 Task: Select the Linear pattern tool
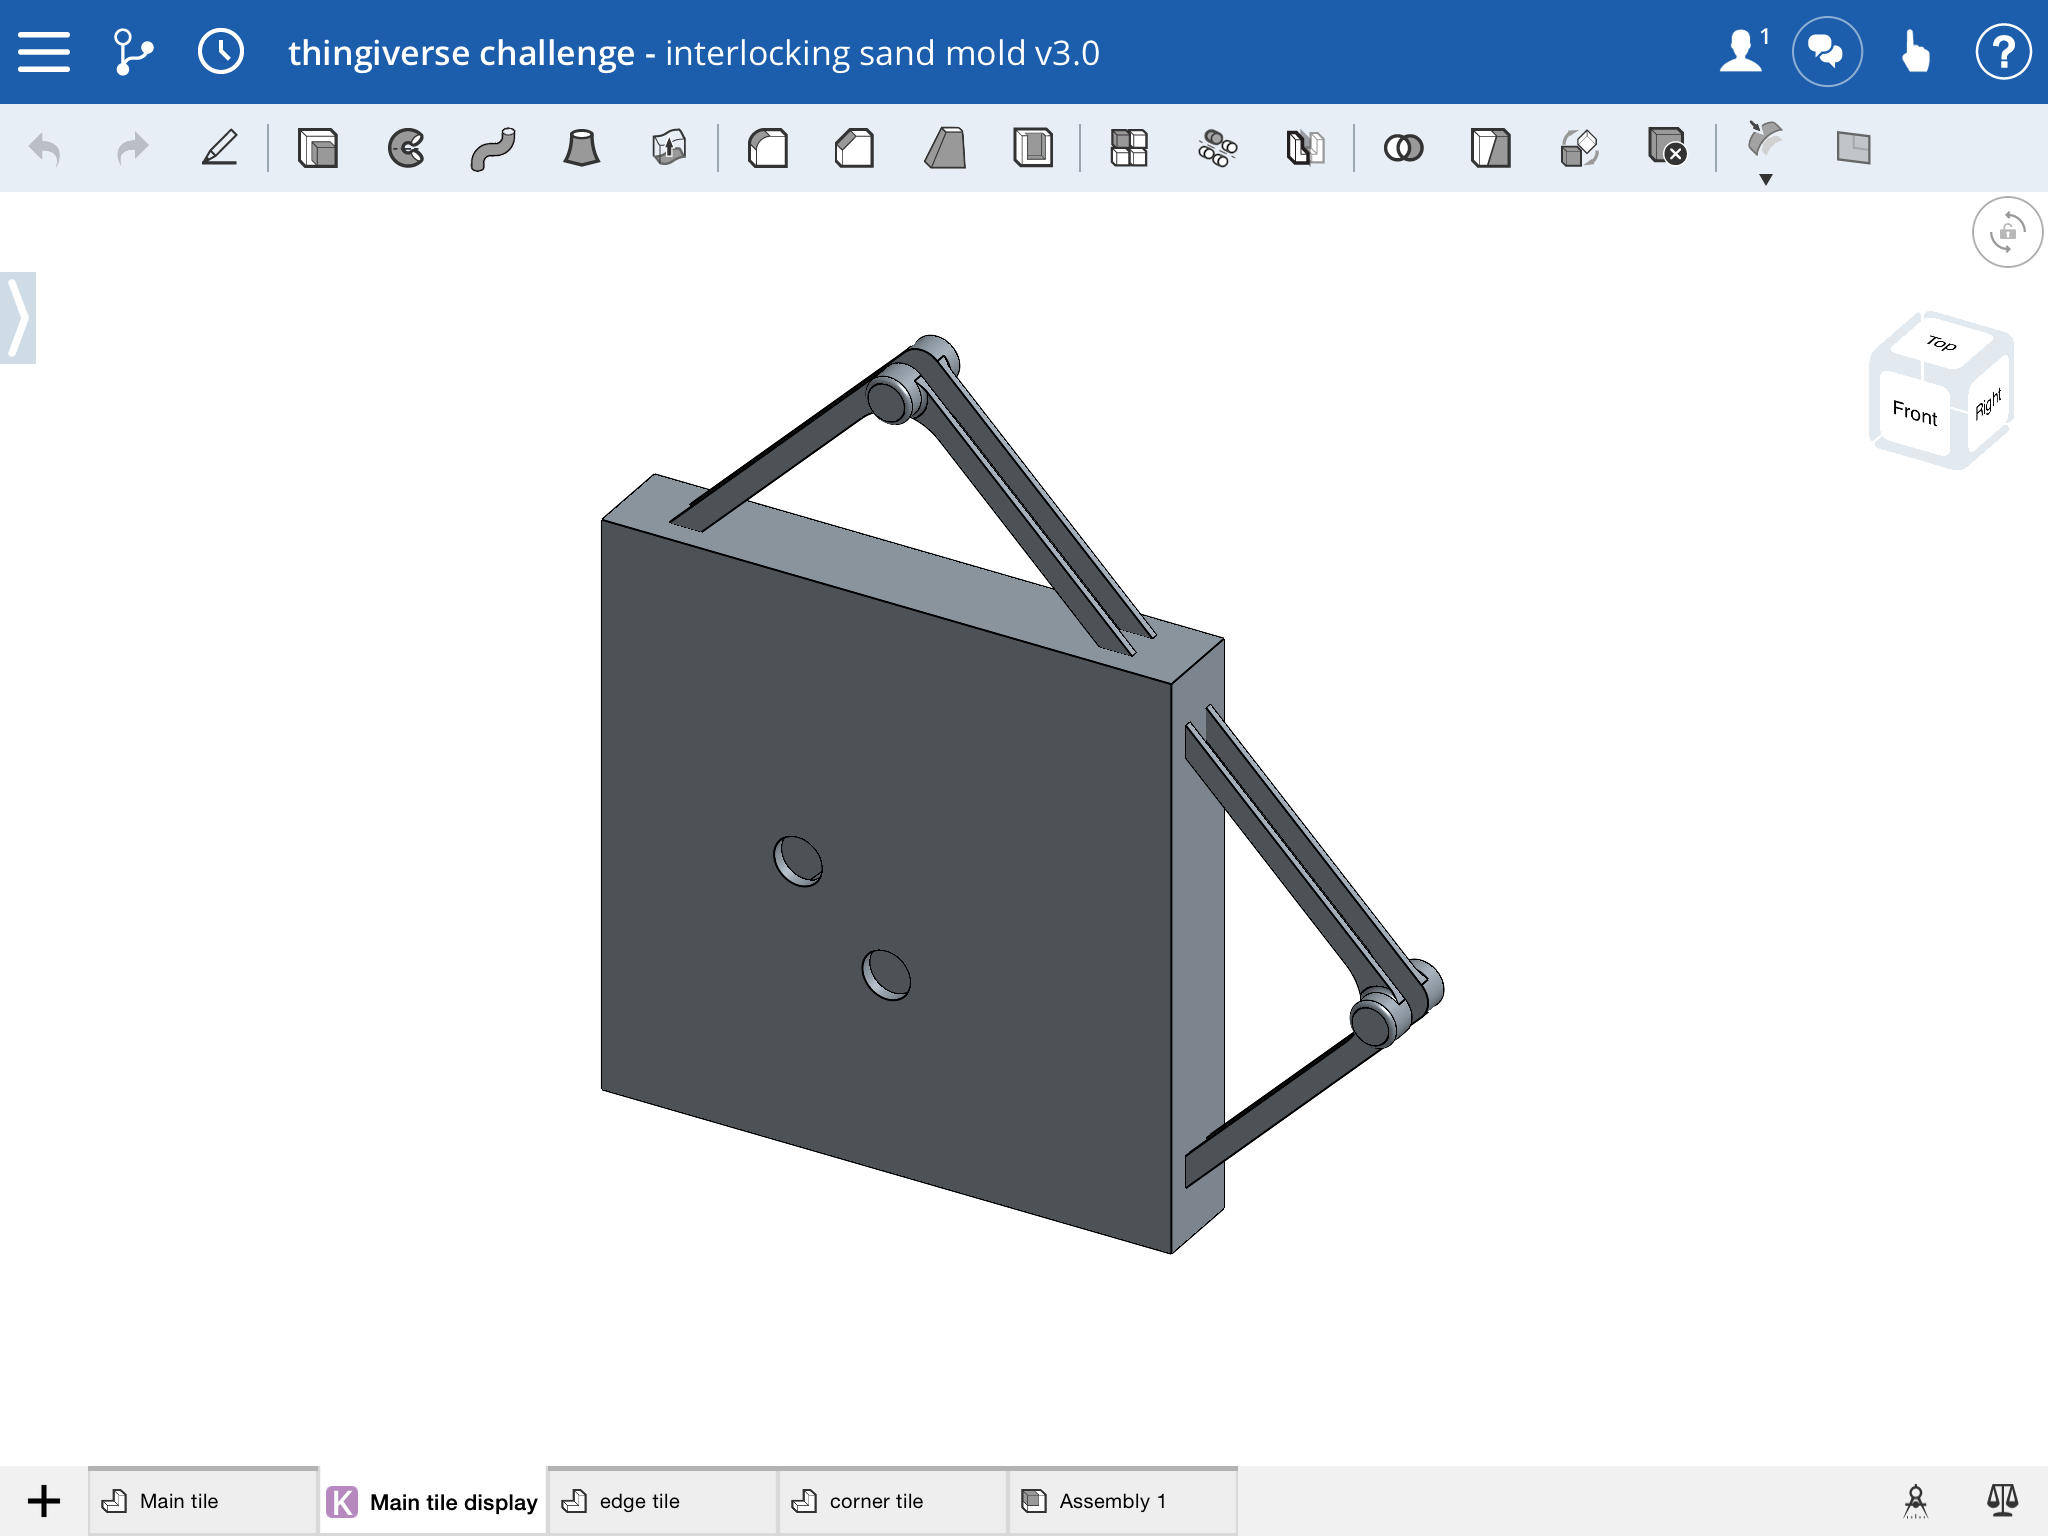[x=1129, y=148]
